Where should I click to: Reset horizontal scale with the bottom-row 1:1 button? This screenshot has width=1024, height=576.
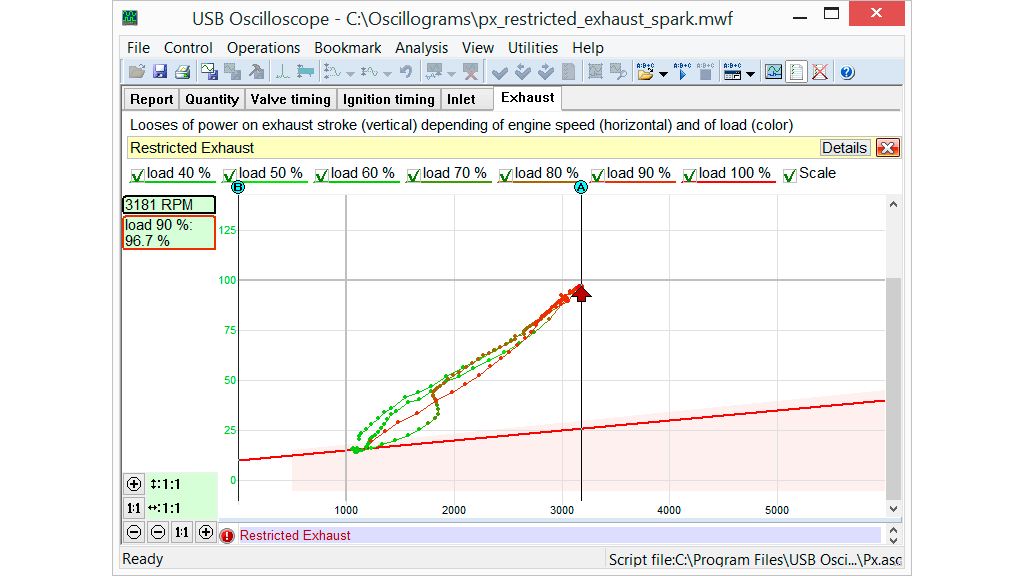(x=182, y=532)
